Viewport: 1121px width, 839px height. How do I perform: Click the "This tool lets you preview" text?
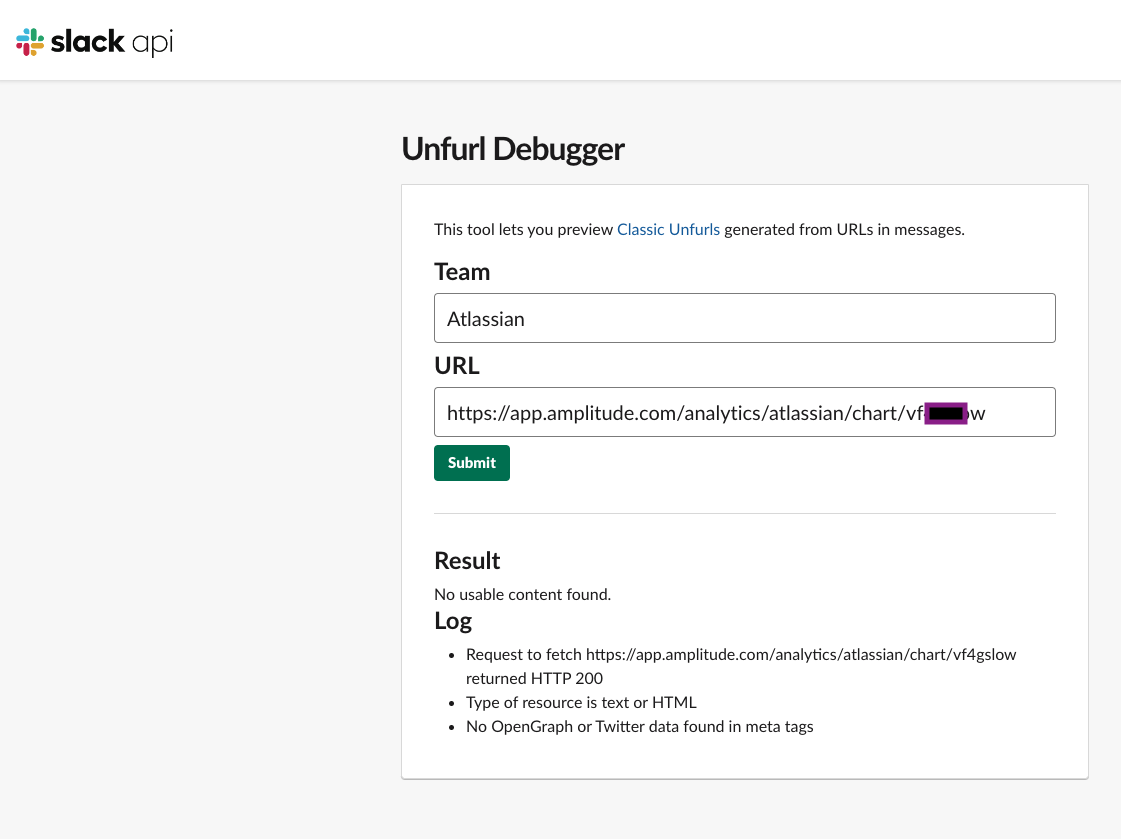point(523,229)
